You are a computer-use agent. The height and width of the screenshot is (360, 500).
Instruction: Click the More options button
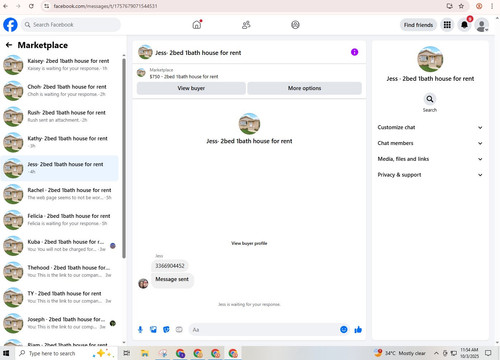coord(304,88)
